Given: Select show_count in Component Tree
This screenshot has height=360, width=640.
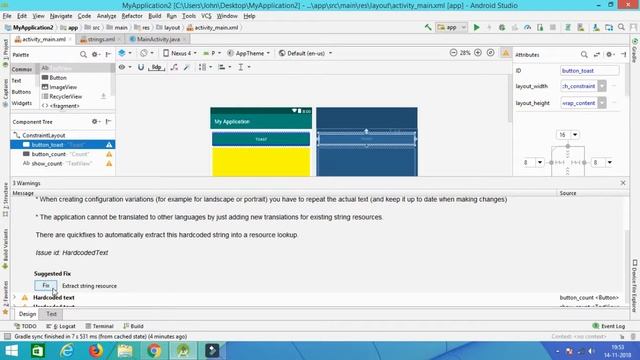Looking at the screenshot, I should [x=63, y=164].
